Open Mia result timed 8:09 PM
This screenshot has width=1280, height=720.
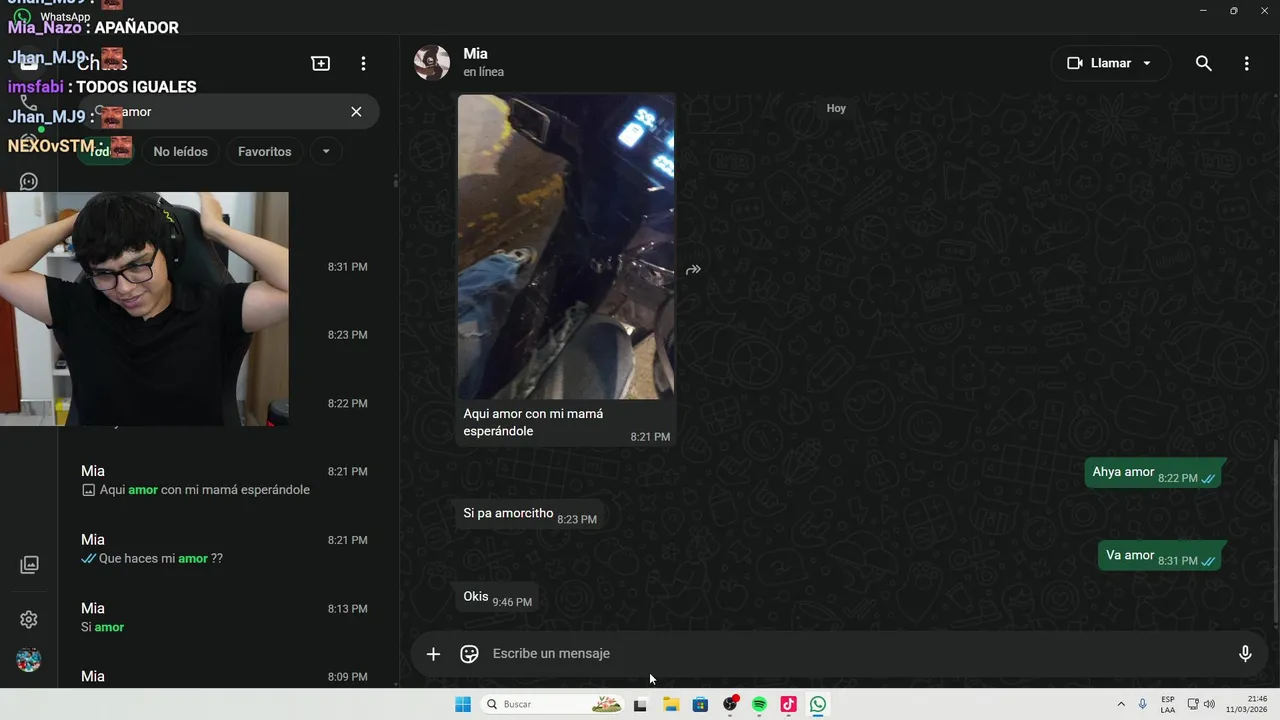click(x=228, y=672)
